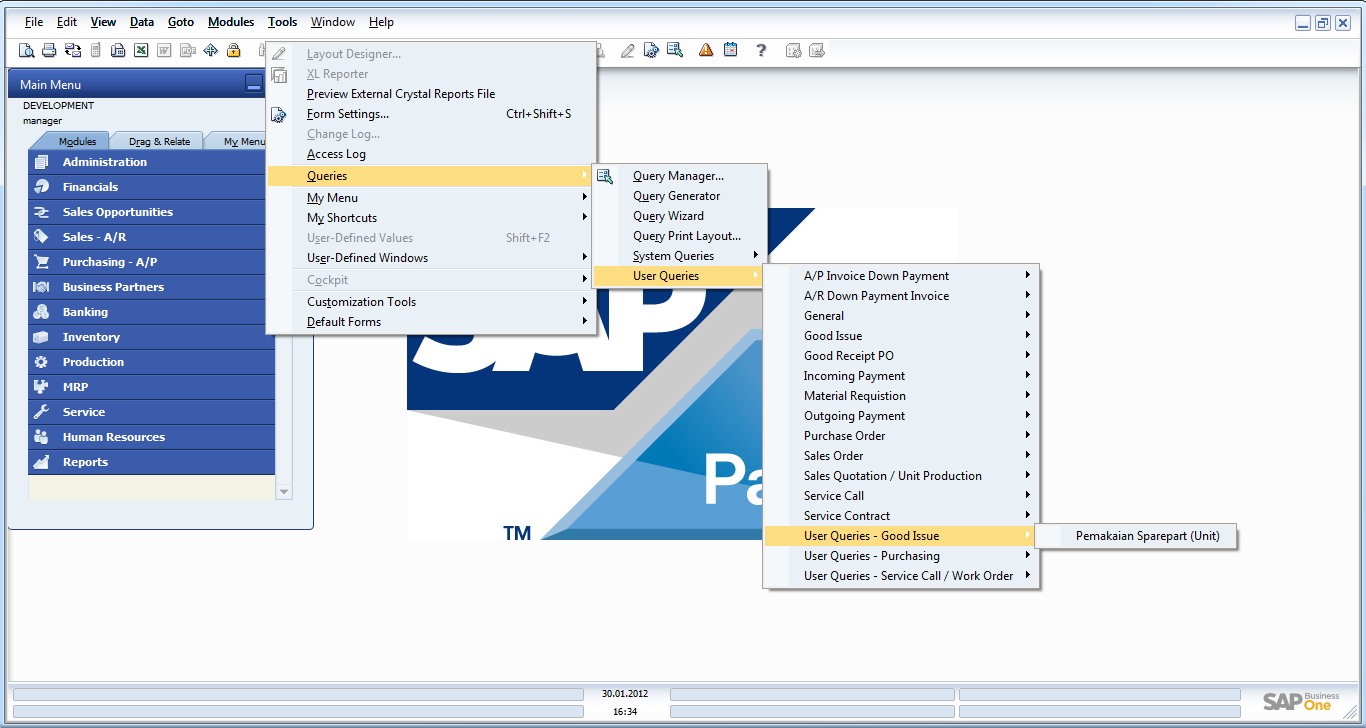Open Print Preview from the toolbar
This screenshot has height=728, width=1366.
click(x=26, y=50)
